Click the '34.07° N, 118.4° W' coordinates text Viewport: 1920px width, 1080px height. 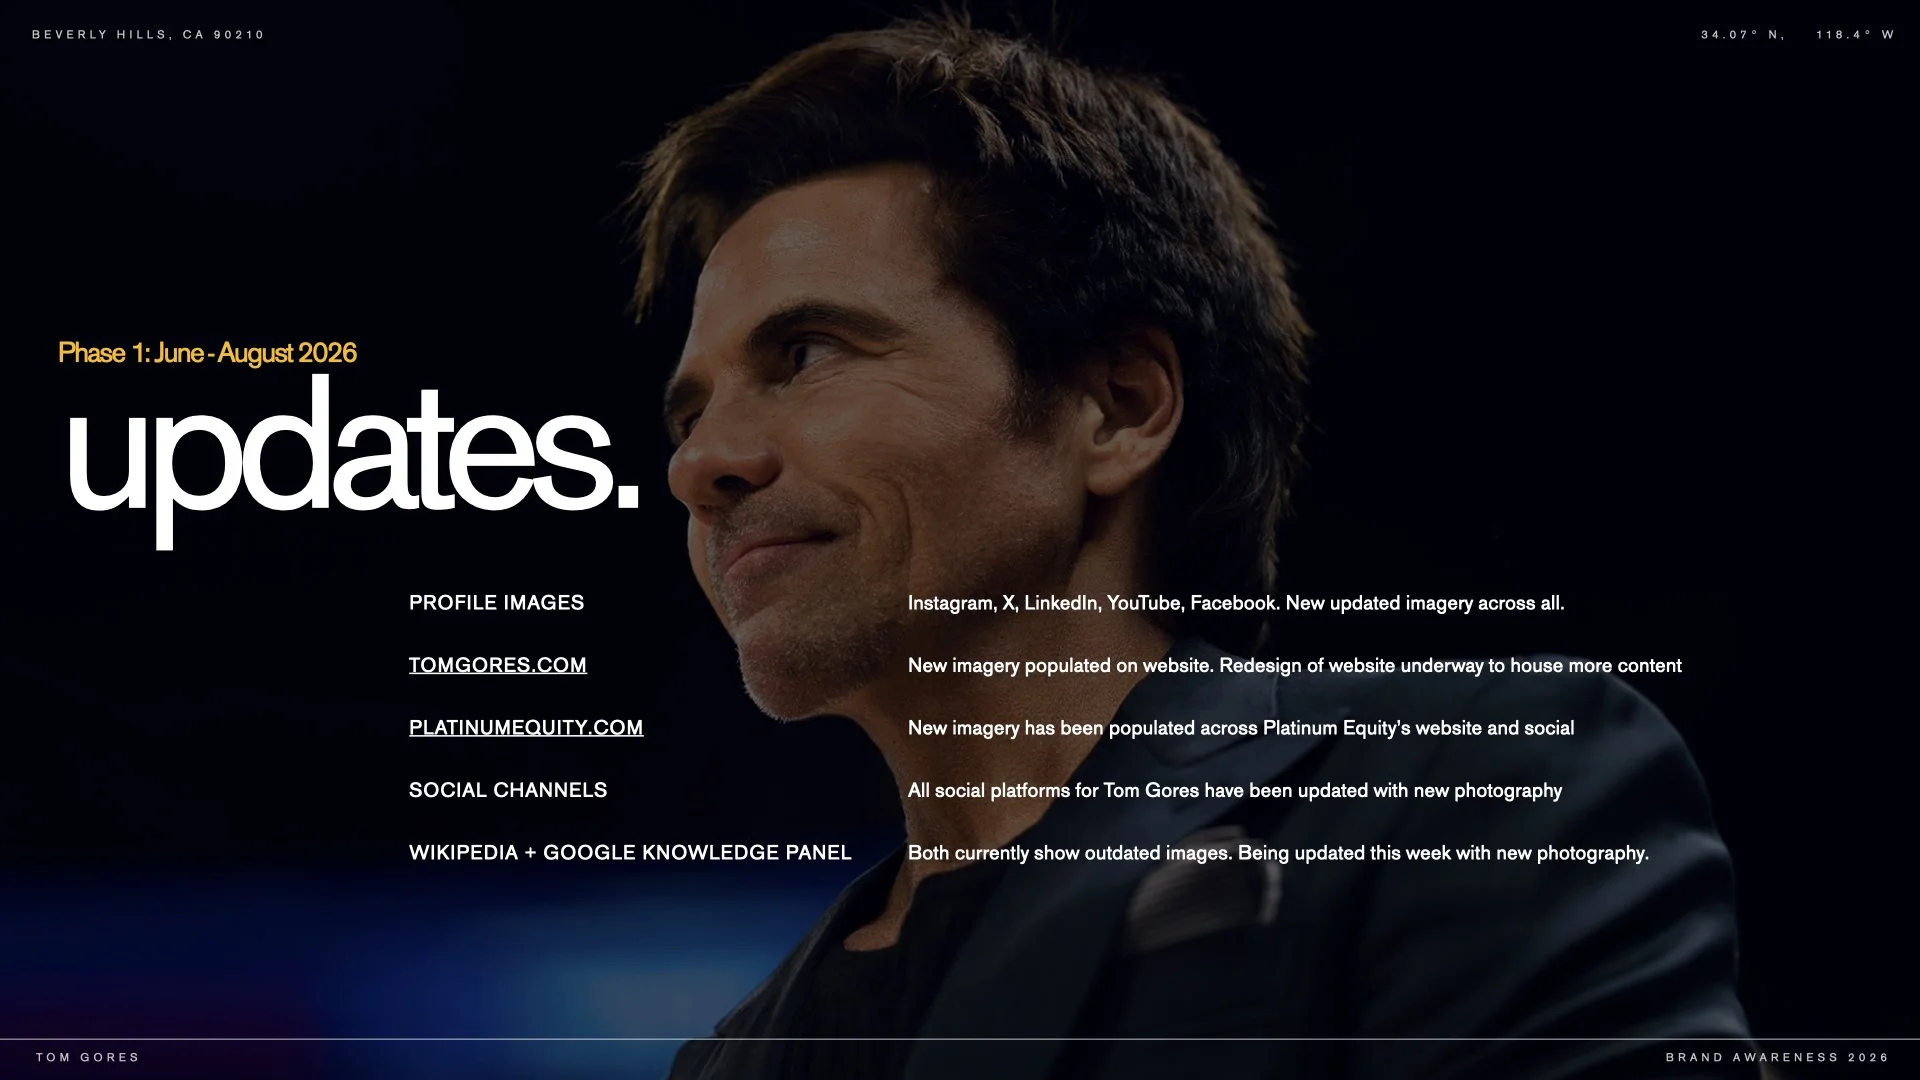pyautogui.click(x=1797, y=35)
